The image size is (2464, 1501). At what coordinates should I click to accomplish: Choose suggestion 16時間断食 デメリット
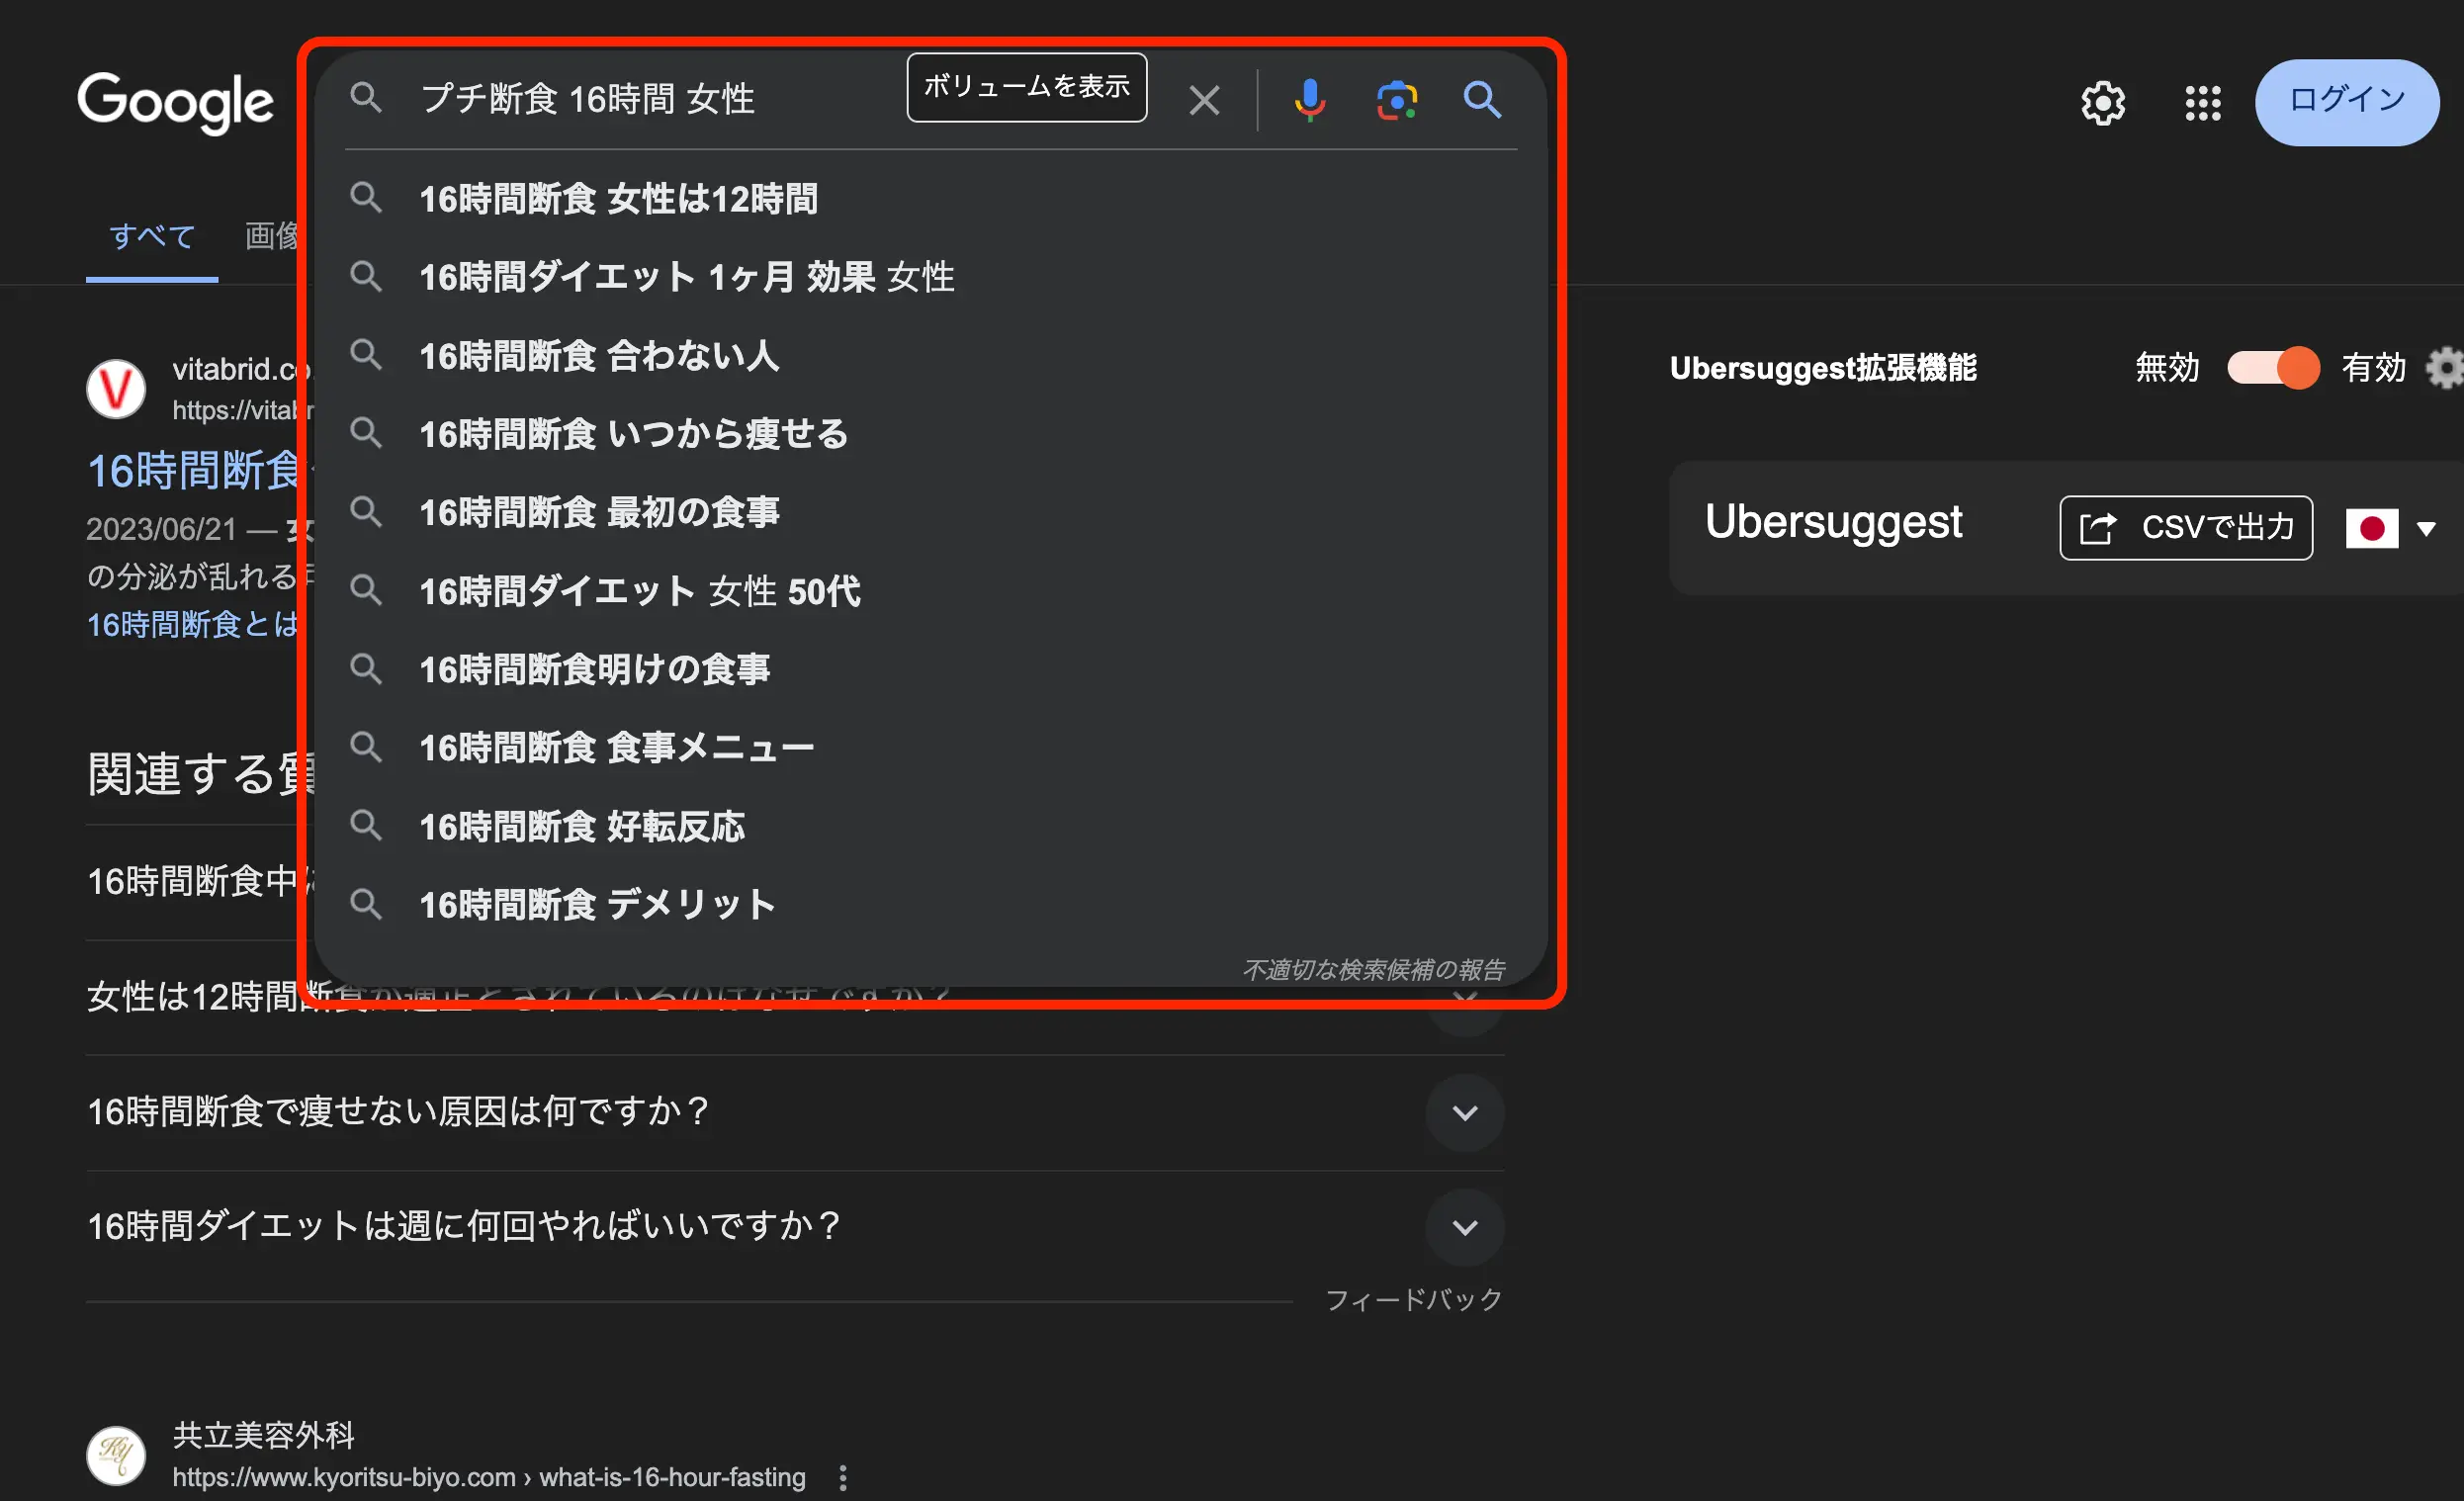(x=597, y=905)
